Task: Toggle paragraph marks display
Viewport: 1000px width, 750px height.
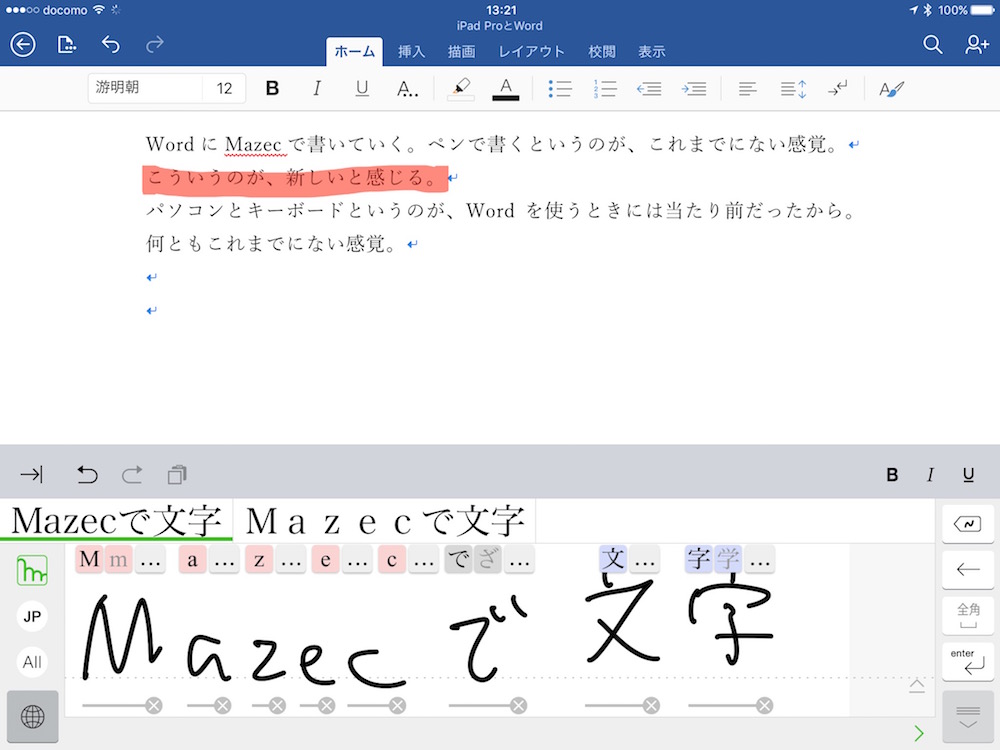Action: click(x=837, y=89)
